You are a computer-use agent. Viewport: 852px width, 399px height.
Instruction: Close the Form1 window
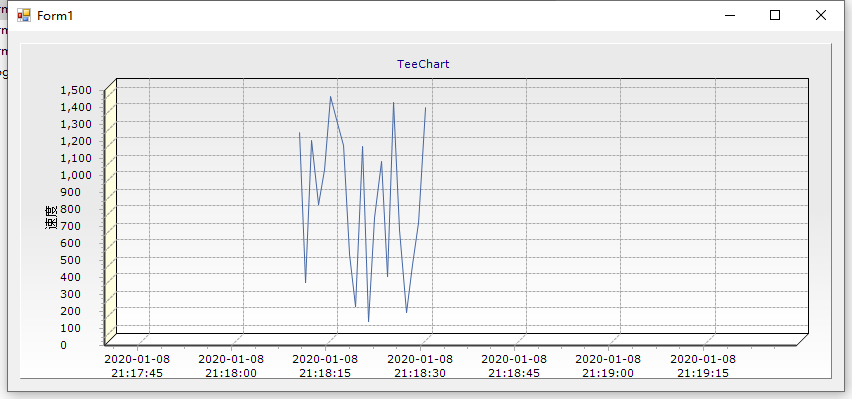[820, 15]
